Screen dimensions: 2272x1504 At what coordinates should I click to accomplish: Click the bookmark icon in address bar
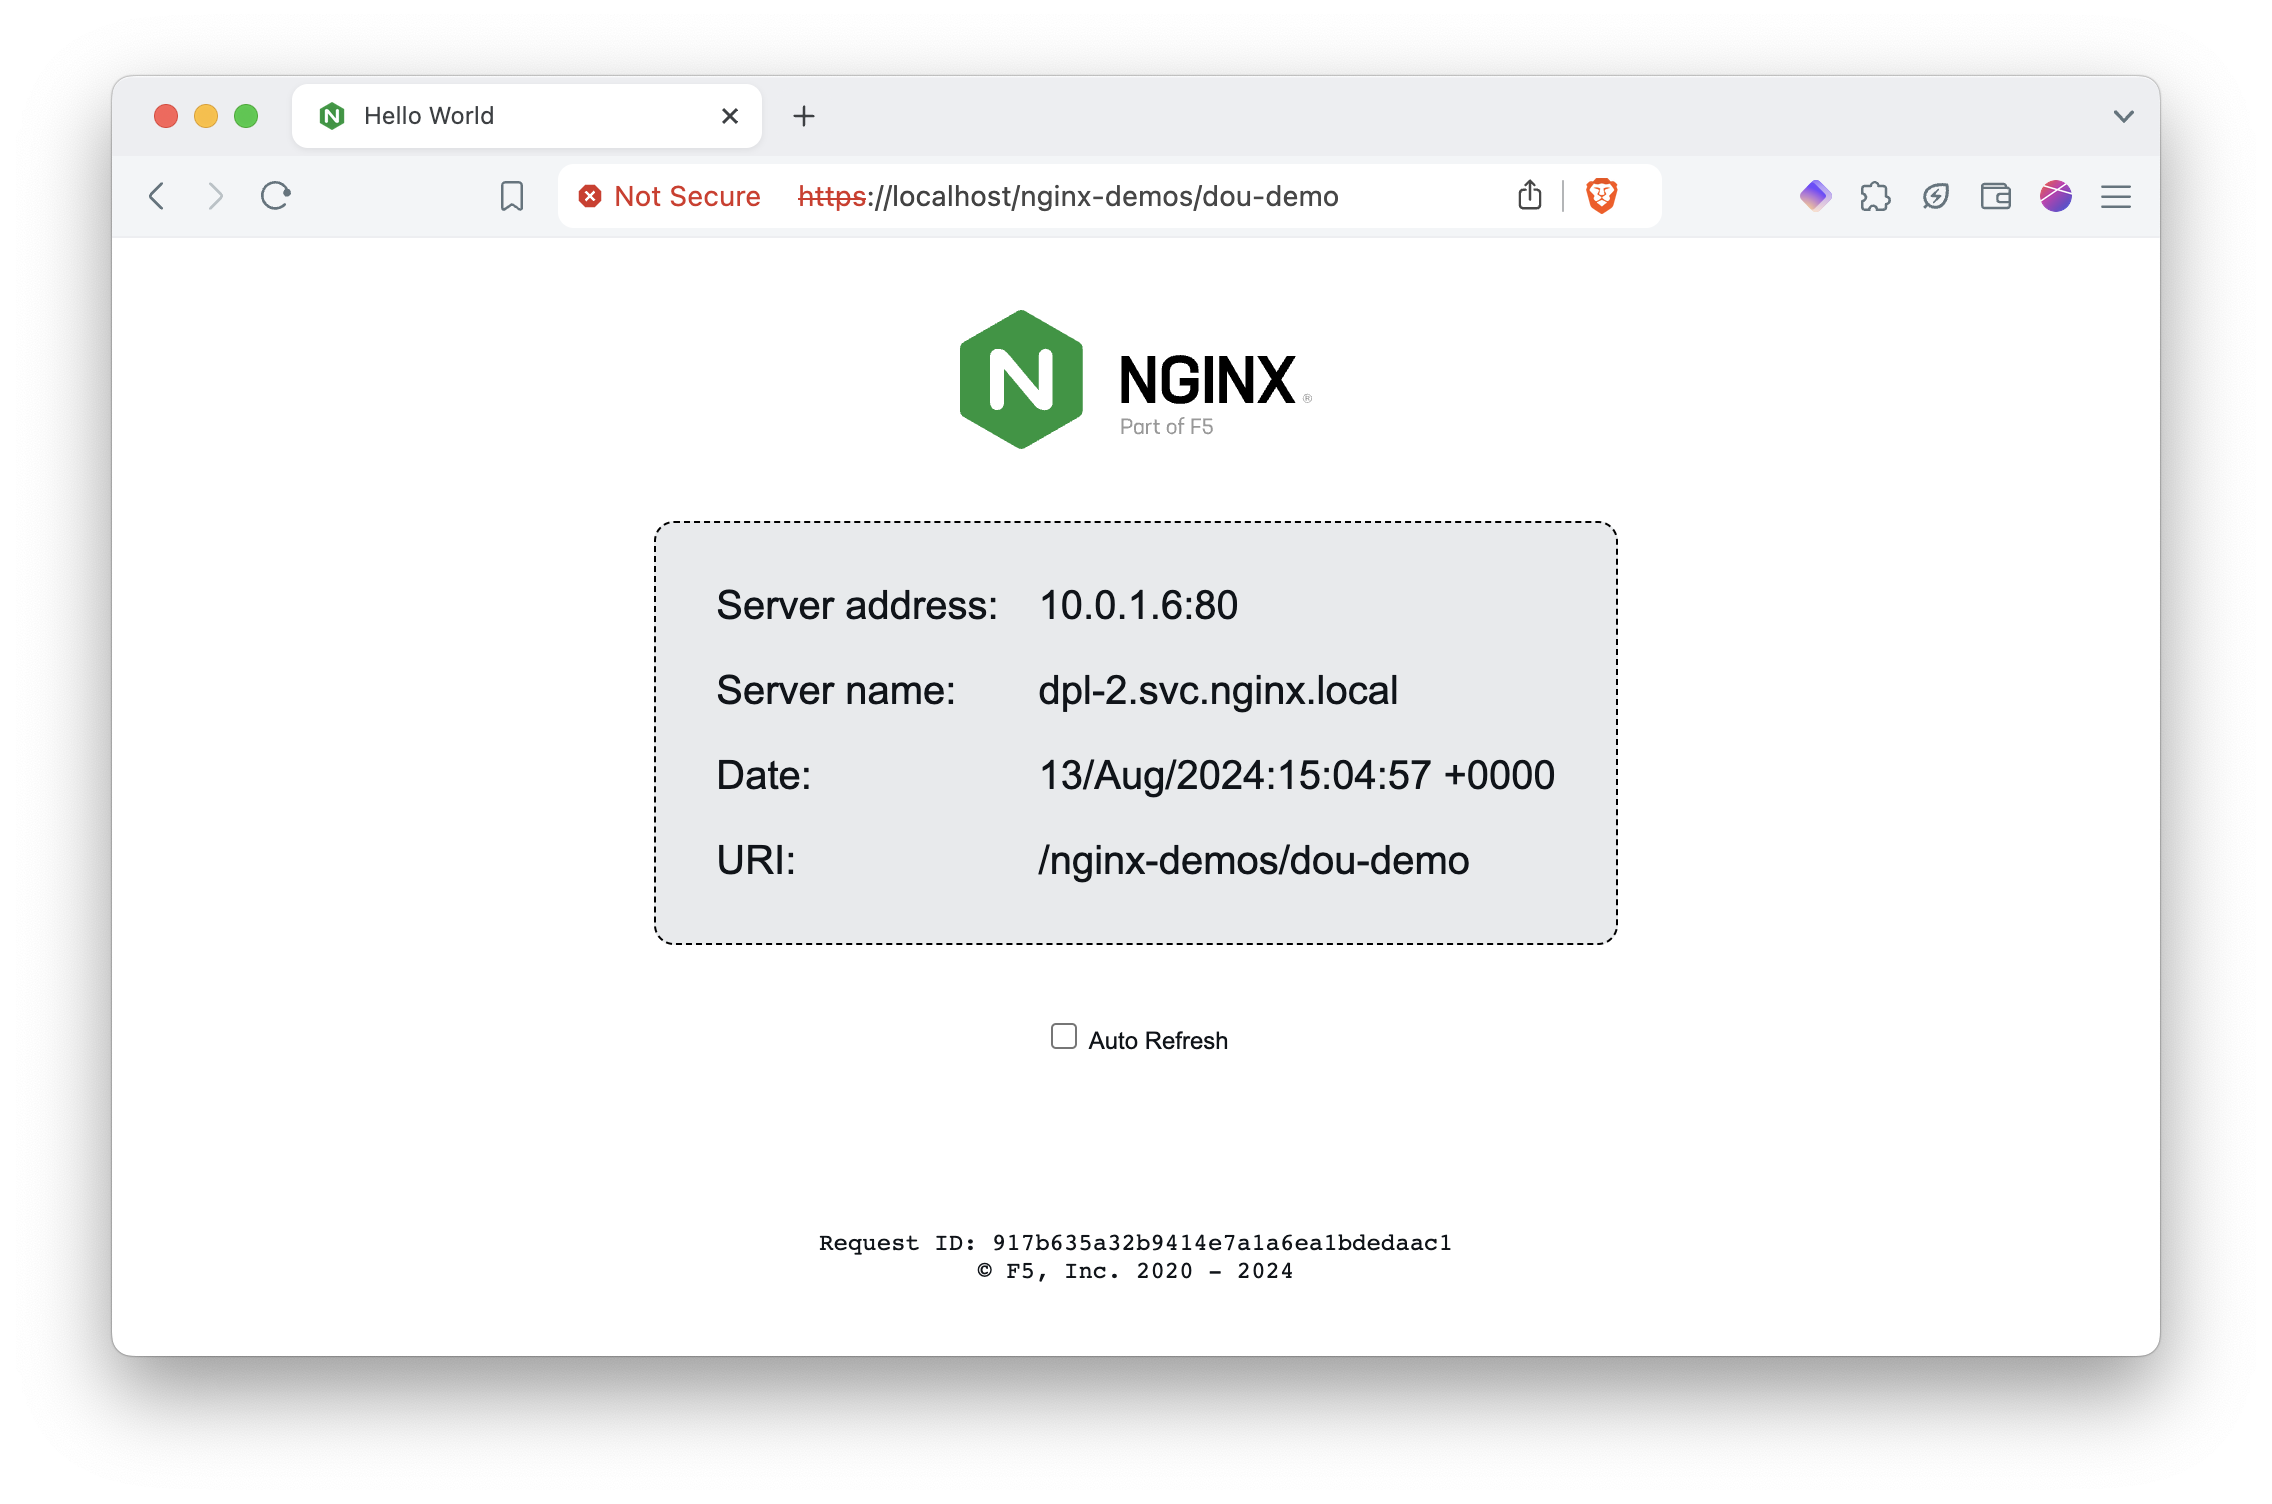click(512, 196)
